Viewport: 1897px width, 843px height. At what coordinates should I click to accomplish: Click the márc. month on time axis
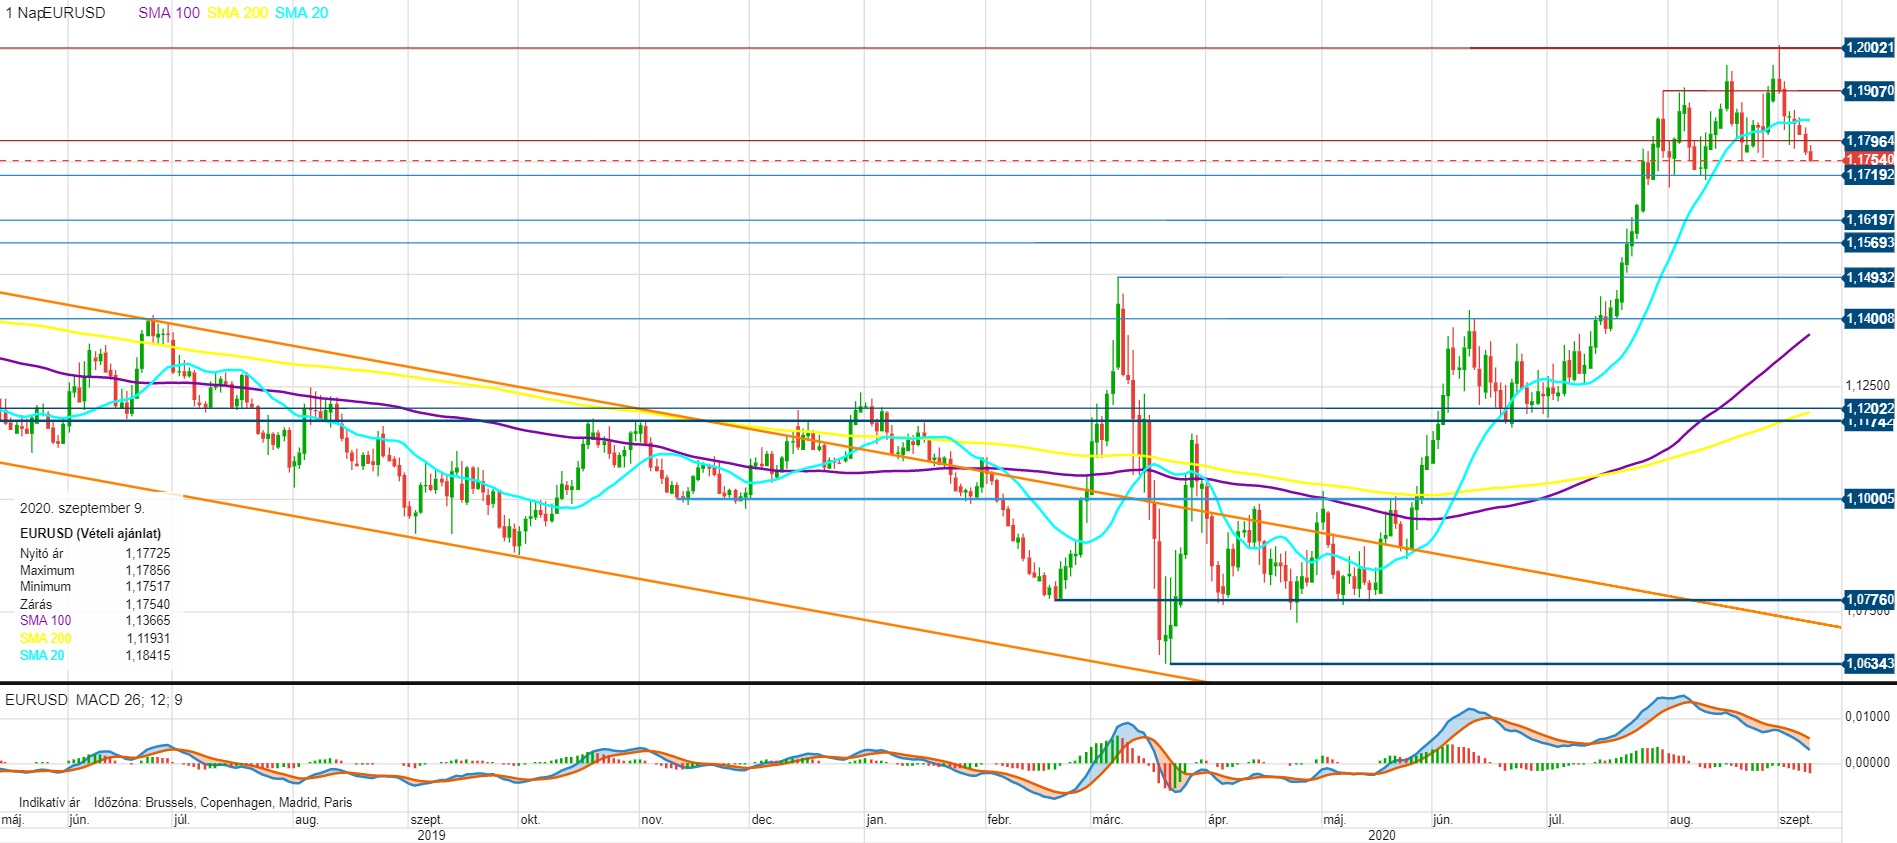[1108, 820]
